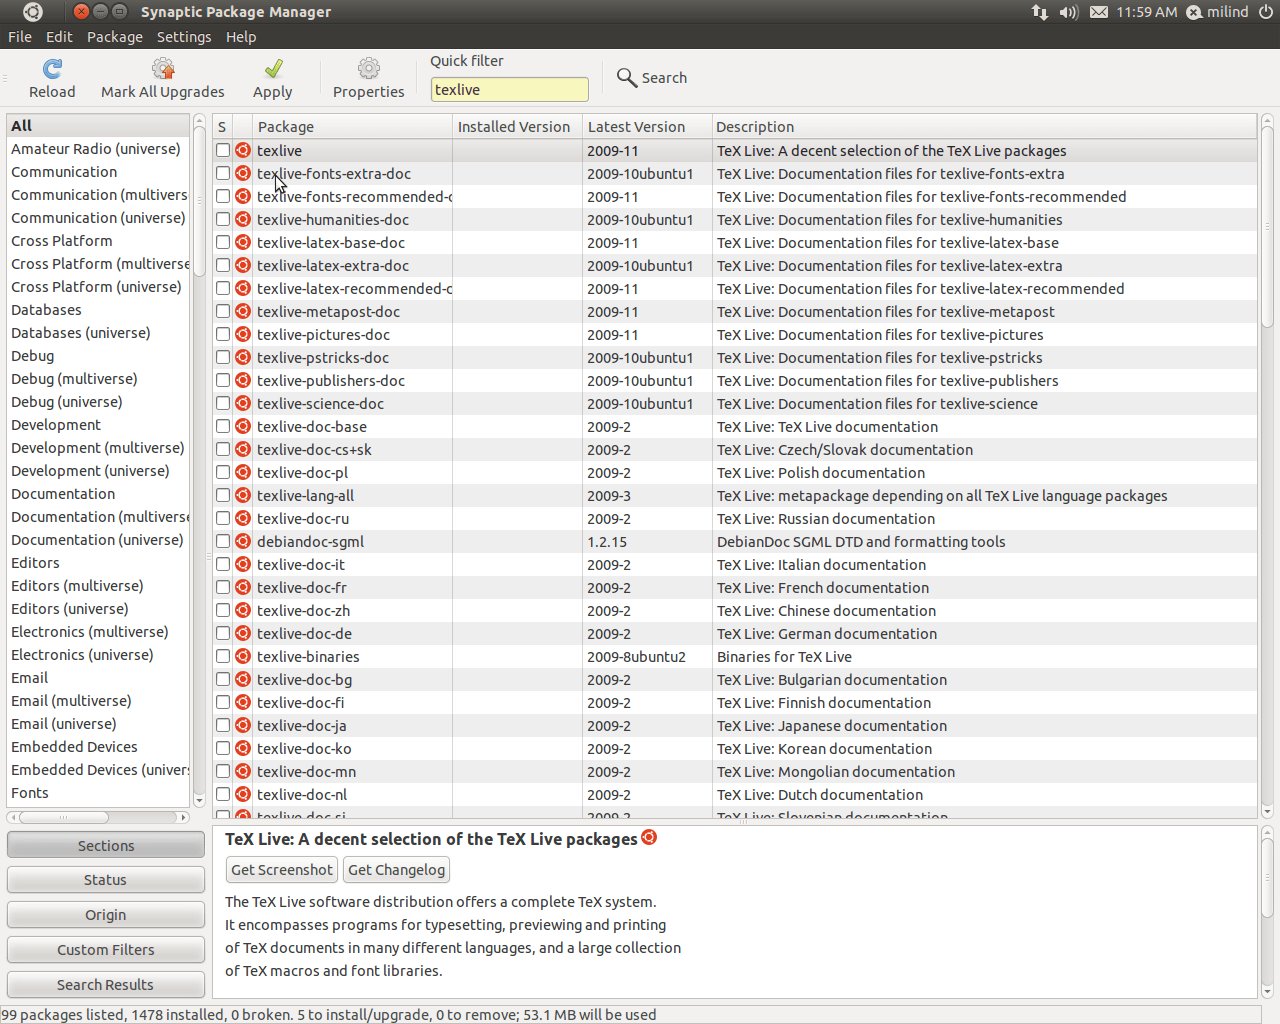The width and height of the screenshot is (1280, 1024).
Task: Show Custom Filters view
Action: 106,949
